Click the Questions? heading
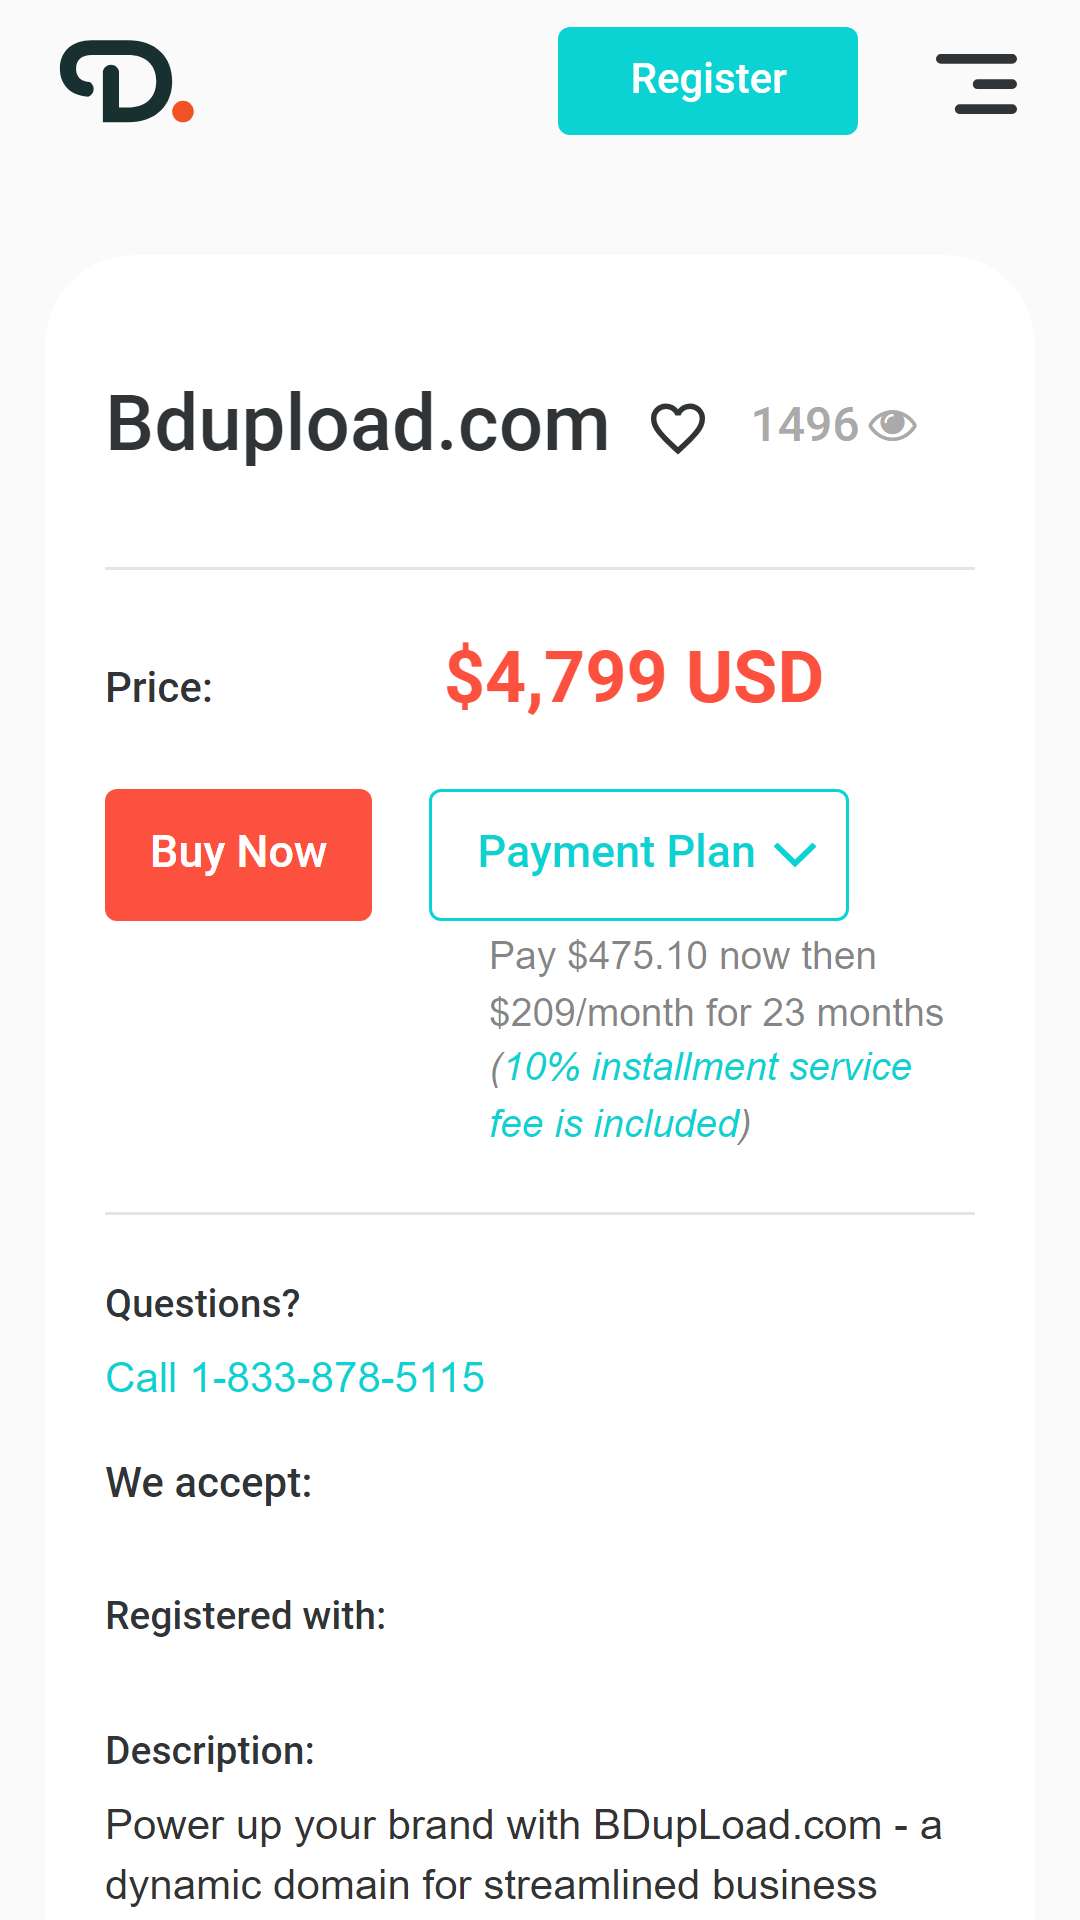1080x1920 pixels. coord(203,1304)
